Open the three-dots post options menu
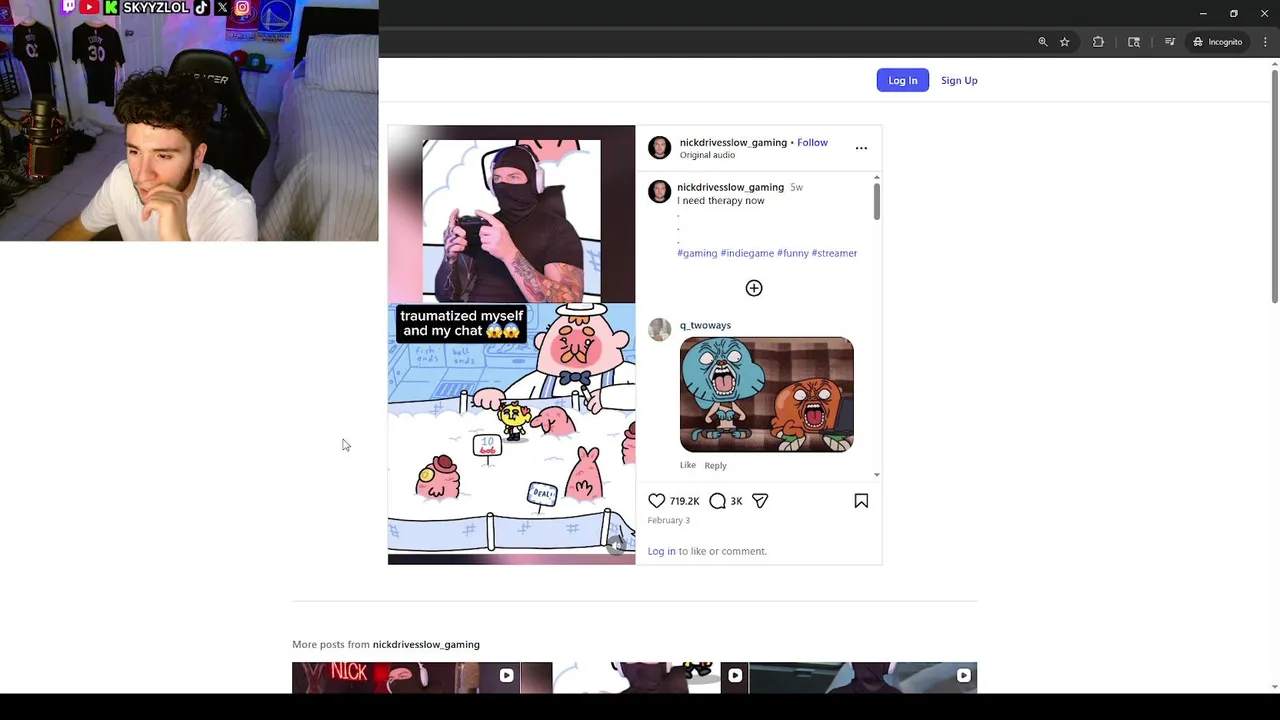Image resolution: width=1280 pixels, height=720 pixels. click(861, 148)
